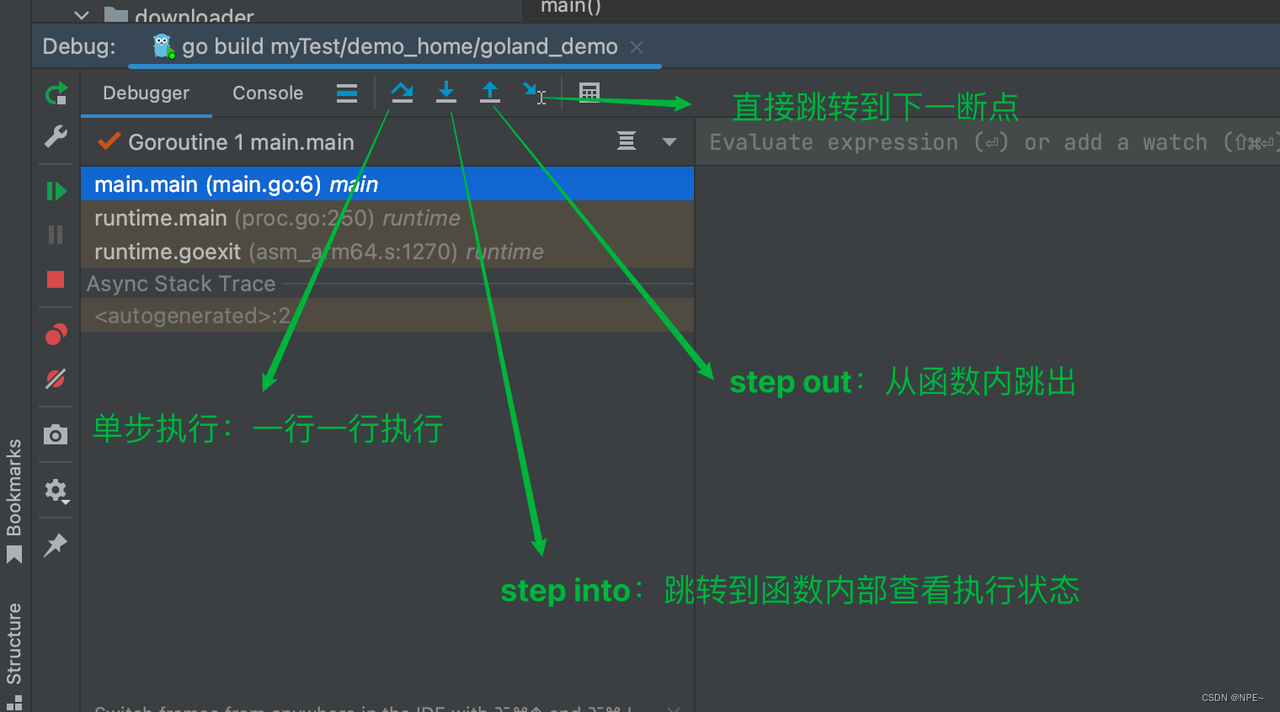This screenshot has width=1280, height=712.
Task: Click the Step Out icon
Action: (x=490, y=92)
